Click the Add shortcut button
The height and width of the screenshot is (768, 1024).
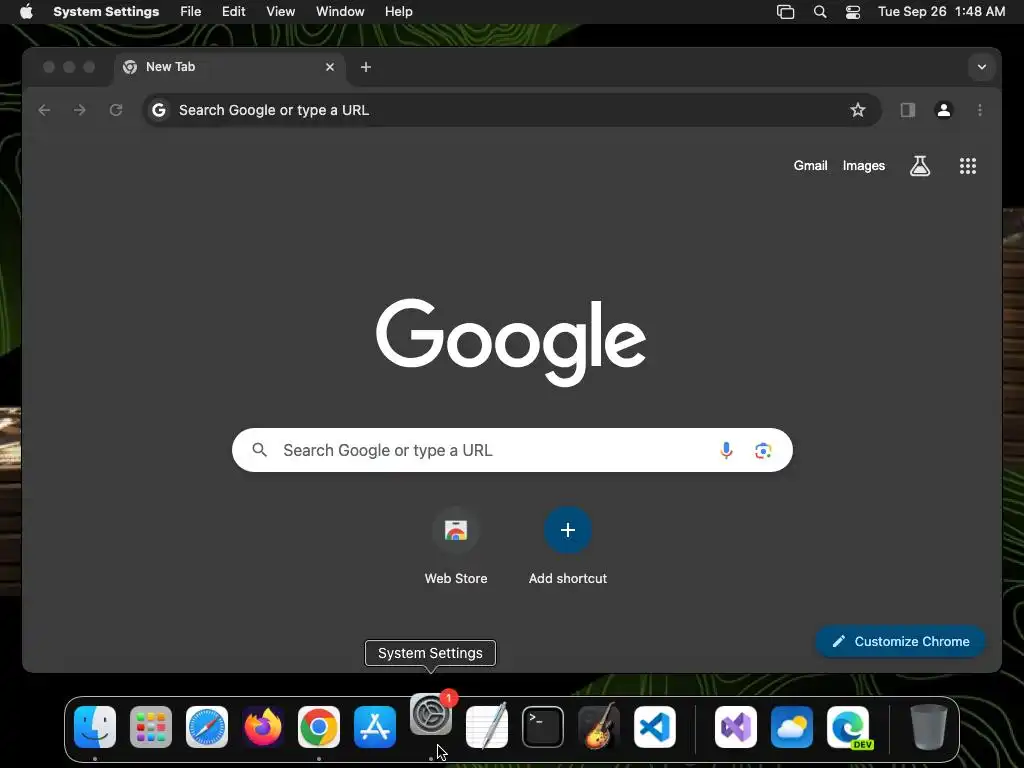click(568, 546)
